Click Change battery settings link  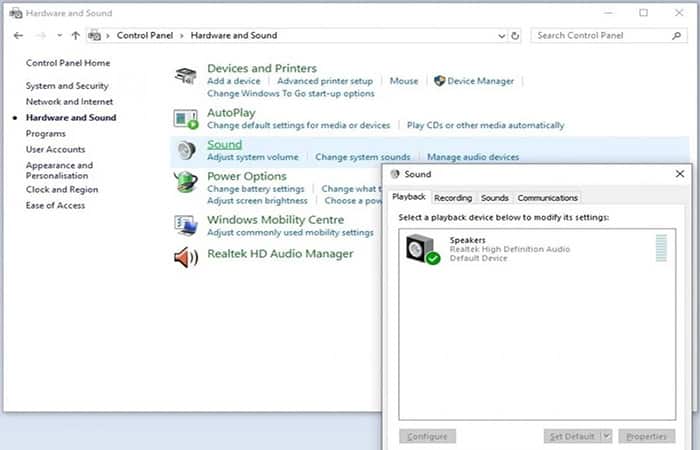coord(255,189)
